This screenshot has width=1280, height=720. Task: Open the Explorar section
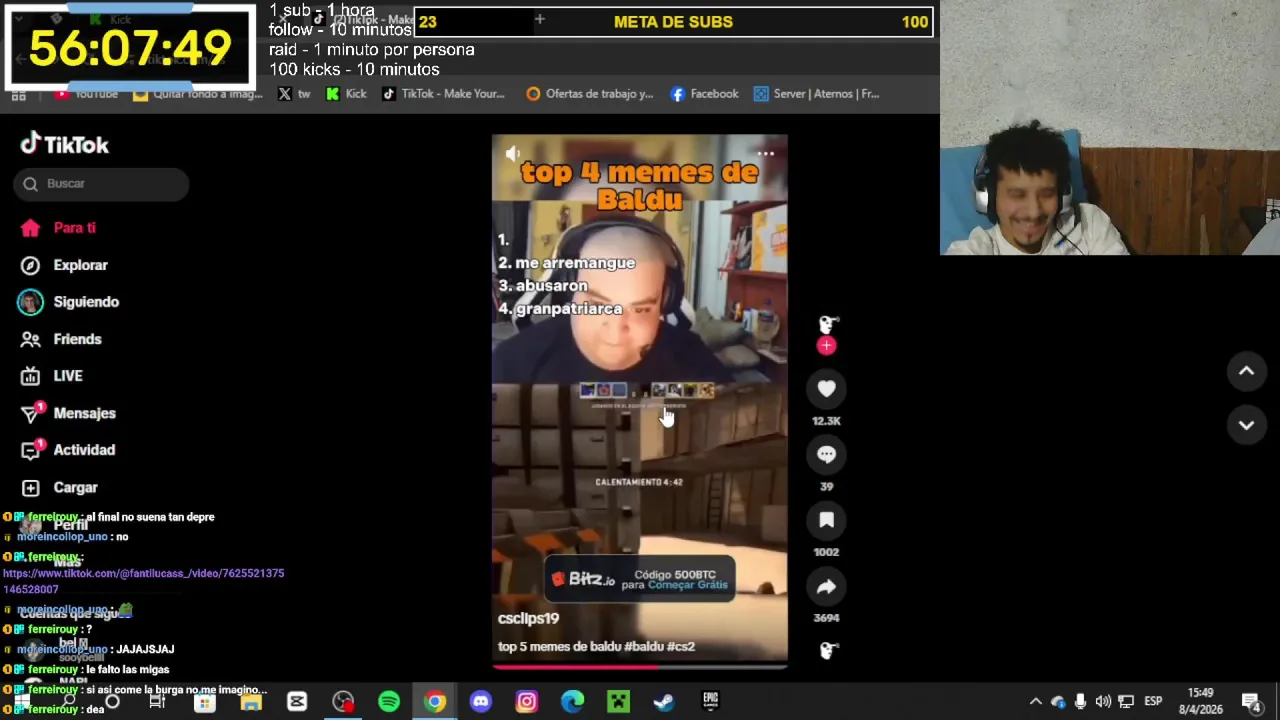click(66, 265)
